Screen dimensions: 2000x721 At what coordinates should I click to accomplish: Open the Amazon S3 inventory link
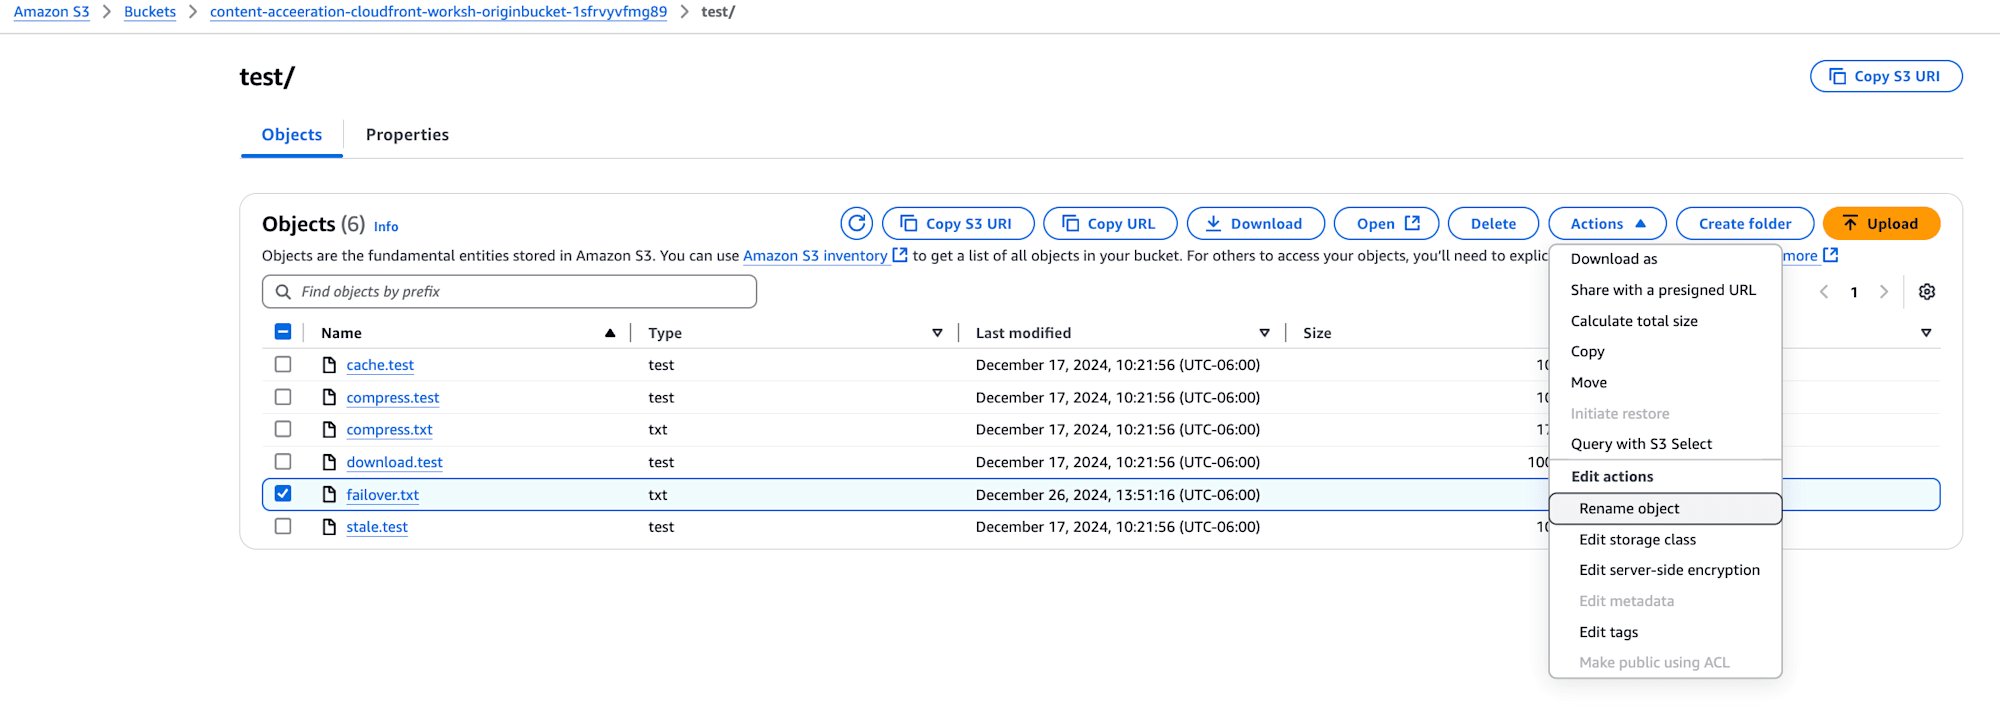815,256
